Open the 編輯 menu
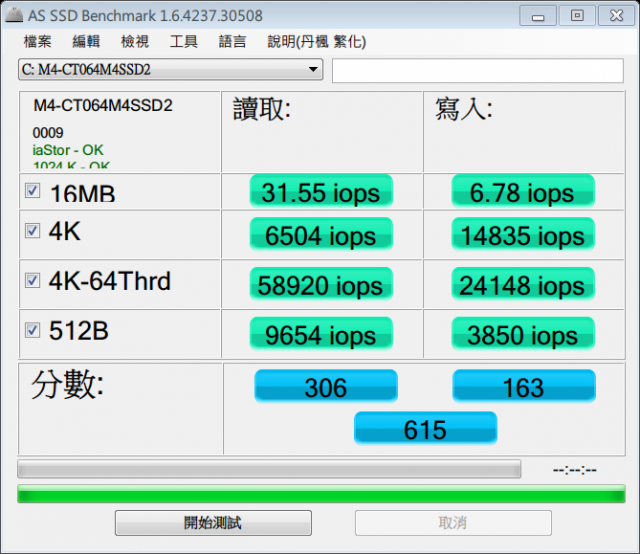Viewport: 640px width, 554px height. pyautogui.click(x=86, y=41)
